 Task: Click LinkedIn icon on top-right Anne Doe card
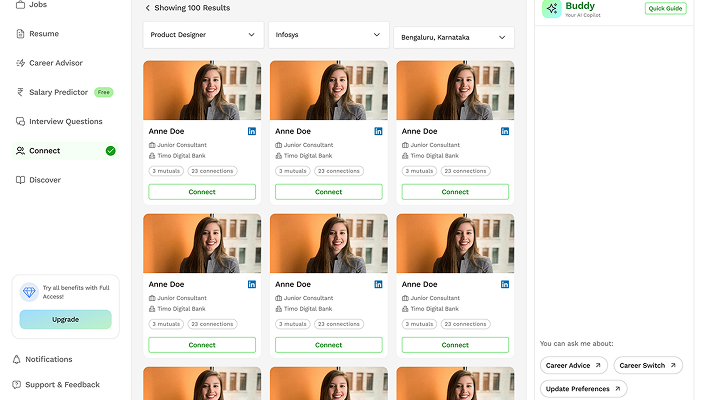(x=505, y=131)
